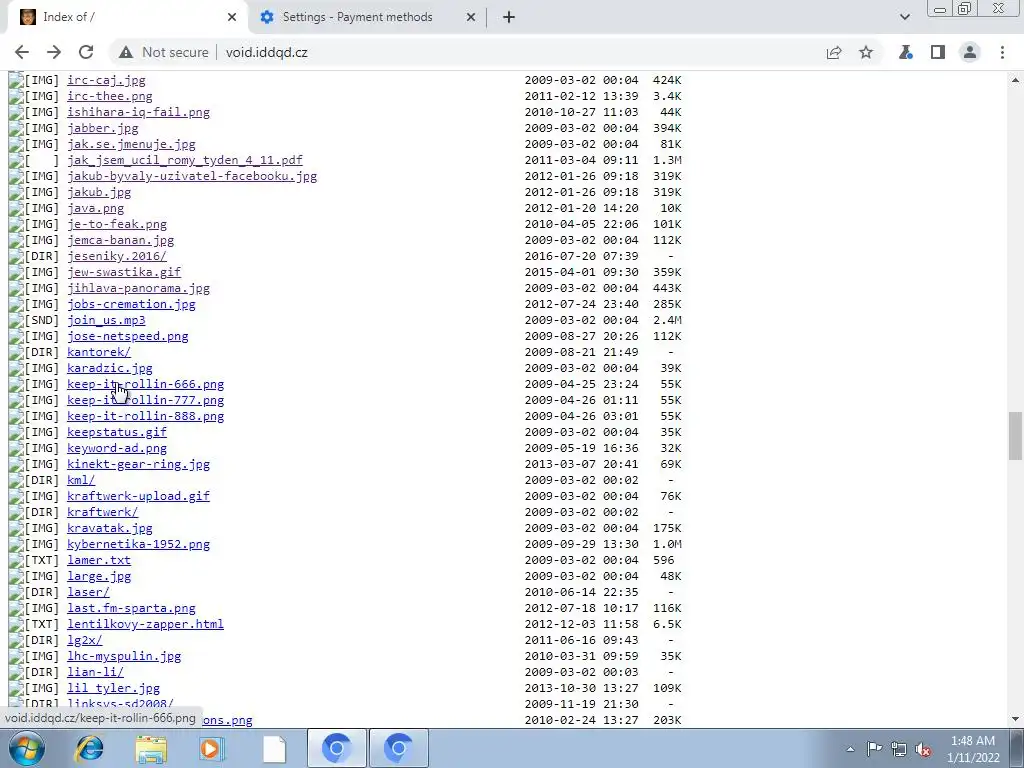Click the vertical scrollbar thumb
The height and width of the screenshot is (768, 1024).
[1015, 436]
